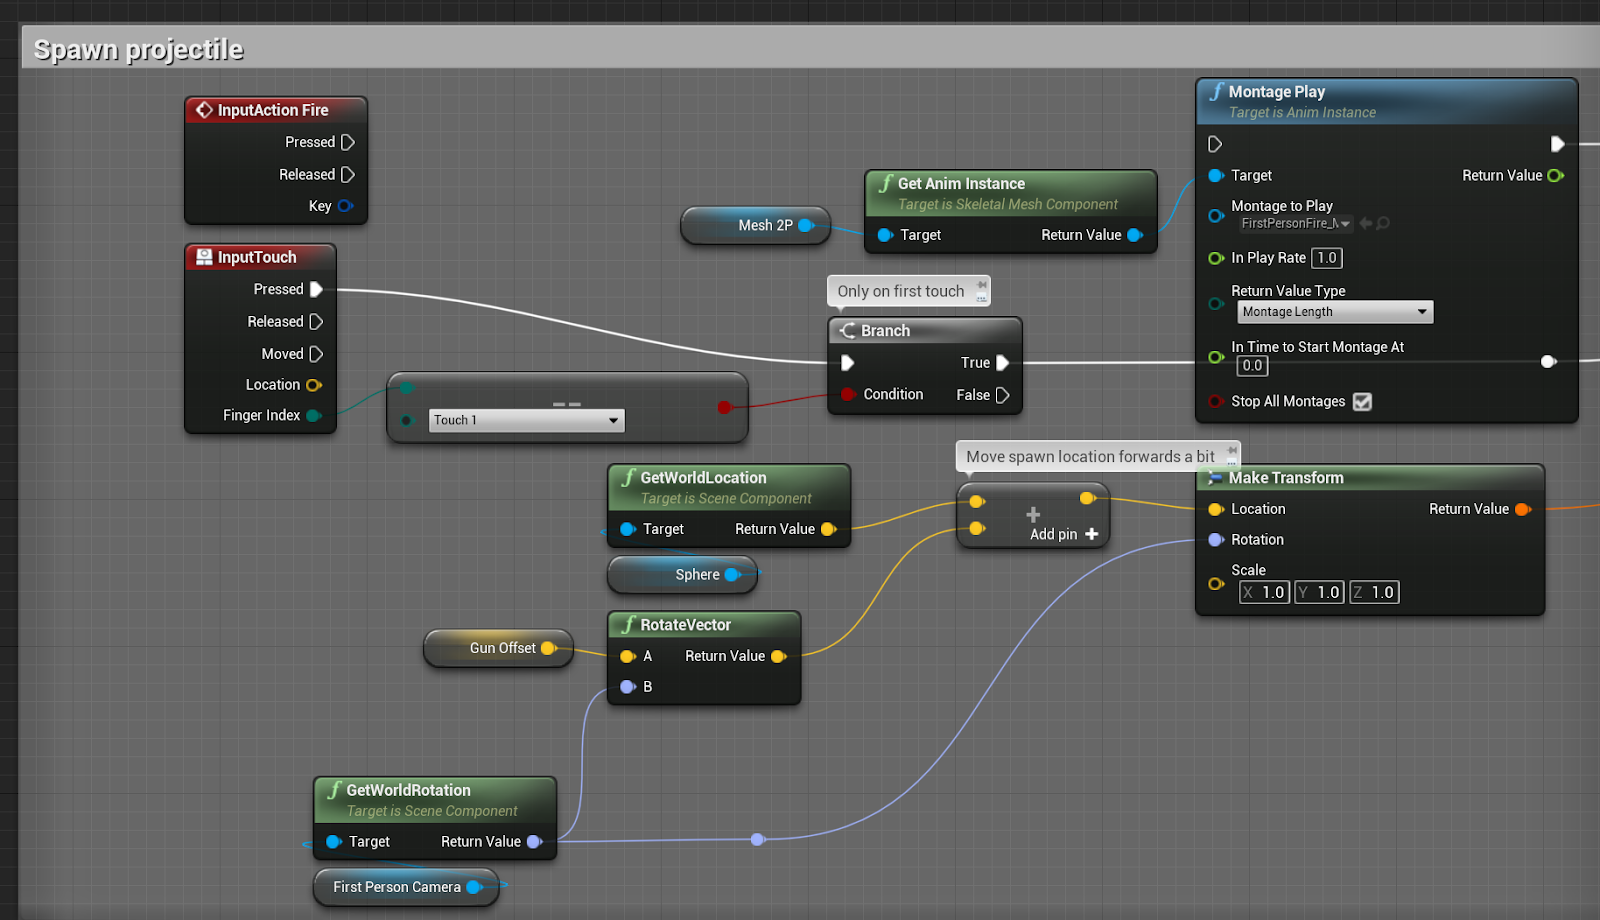Click the Released exec pin on InputTouch
Image resolution: width=1600 pixels, height=920 pixels.
(x=316, y=321)
